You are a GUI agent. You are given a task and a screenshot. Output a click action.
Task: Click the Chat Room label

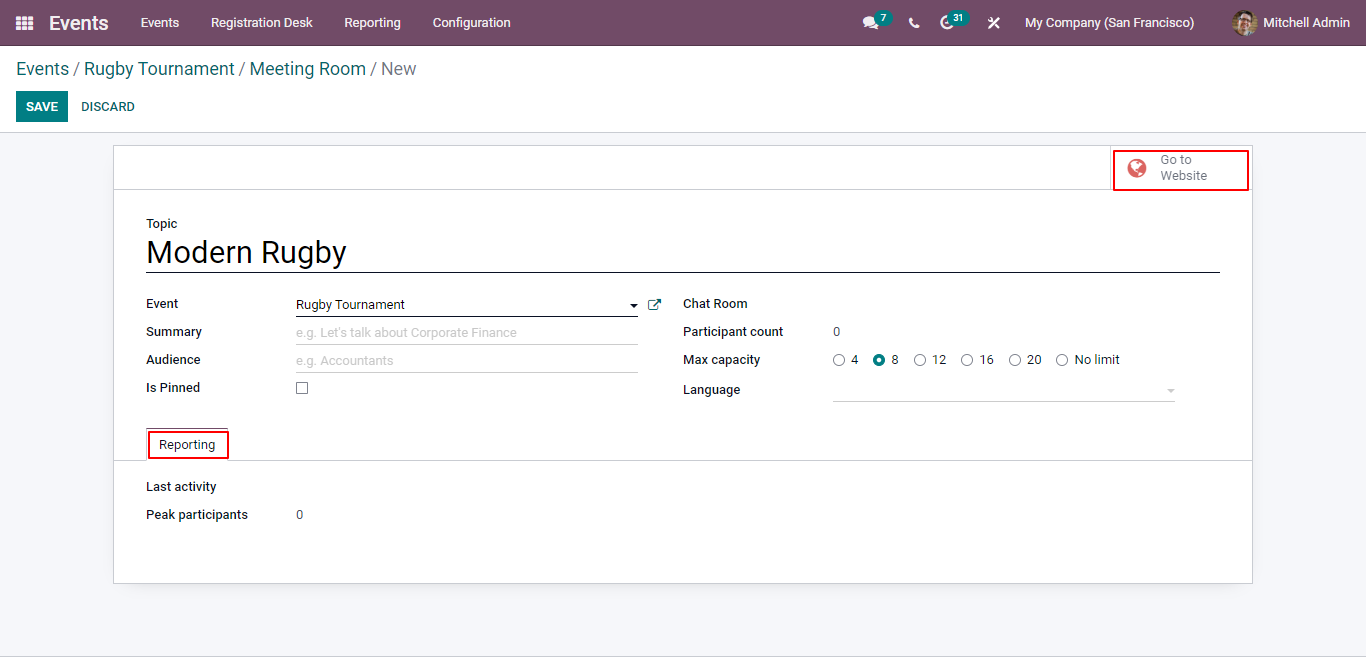715,304
